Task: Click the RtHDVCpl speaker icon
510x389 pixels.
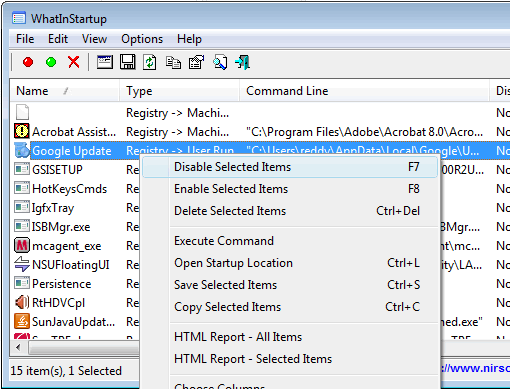Action: (22, 302)
